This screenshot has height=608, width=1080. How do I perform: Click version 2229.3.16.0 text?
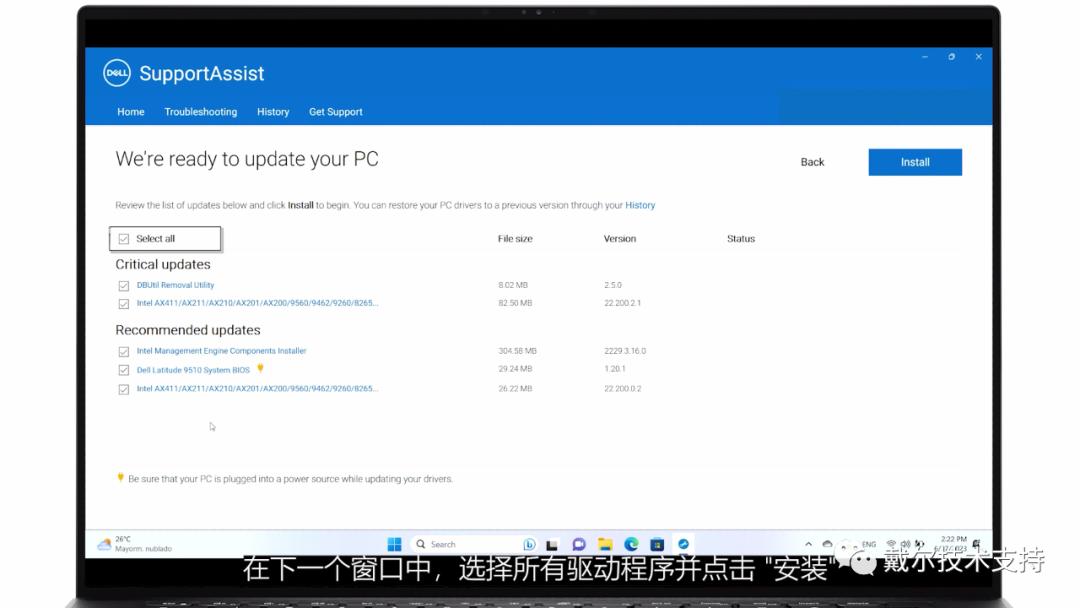point(625,351)
